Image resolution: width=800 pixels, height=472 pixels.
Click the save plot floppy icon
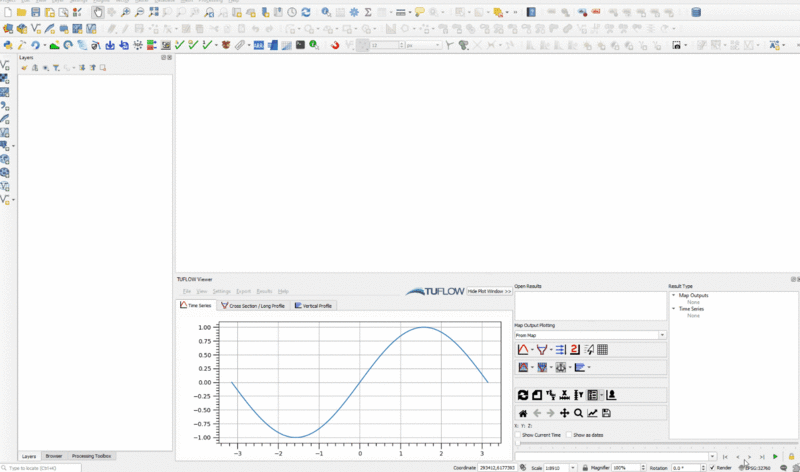606,413
